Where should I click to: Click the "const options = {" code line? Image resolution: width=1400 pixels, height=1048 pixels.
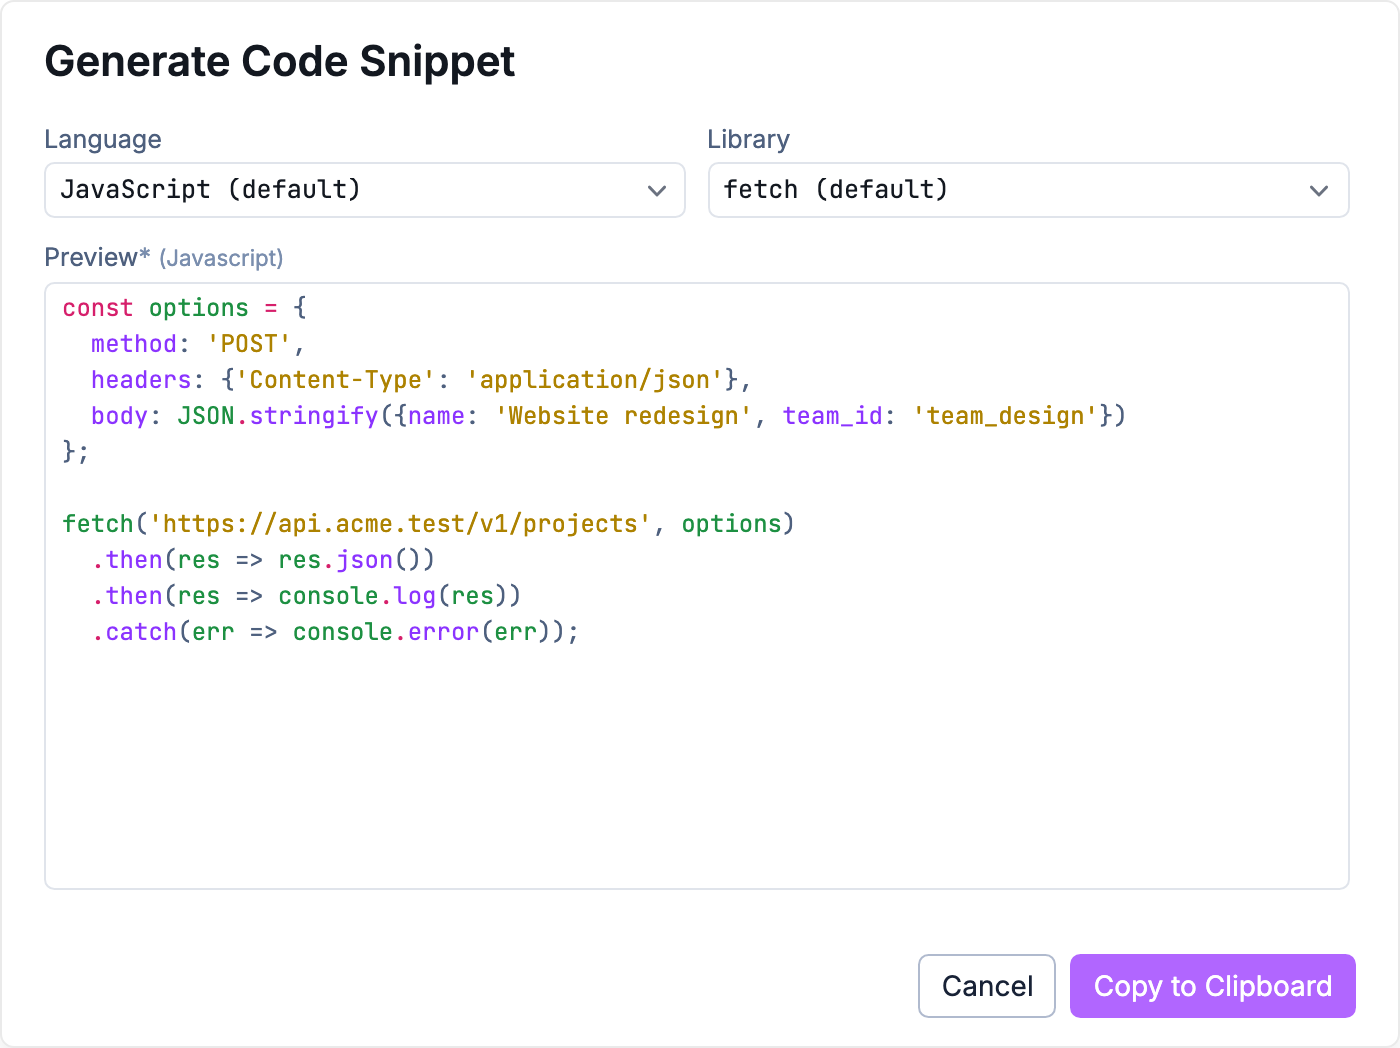(x=185, y=308)
